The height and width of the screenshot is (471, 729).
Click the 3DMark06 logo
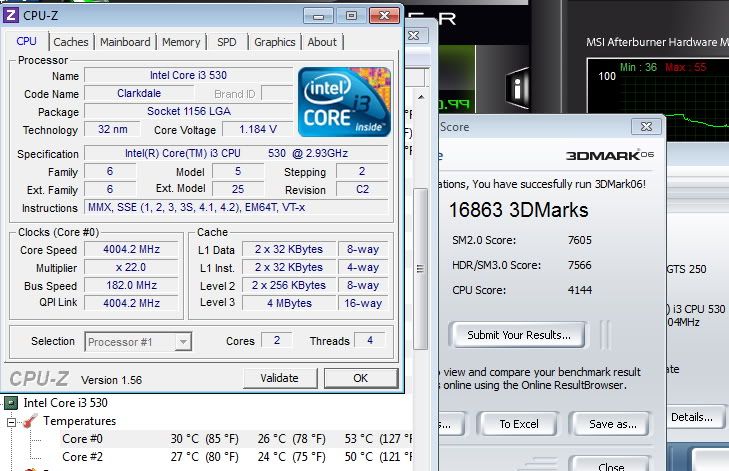610,155
